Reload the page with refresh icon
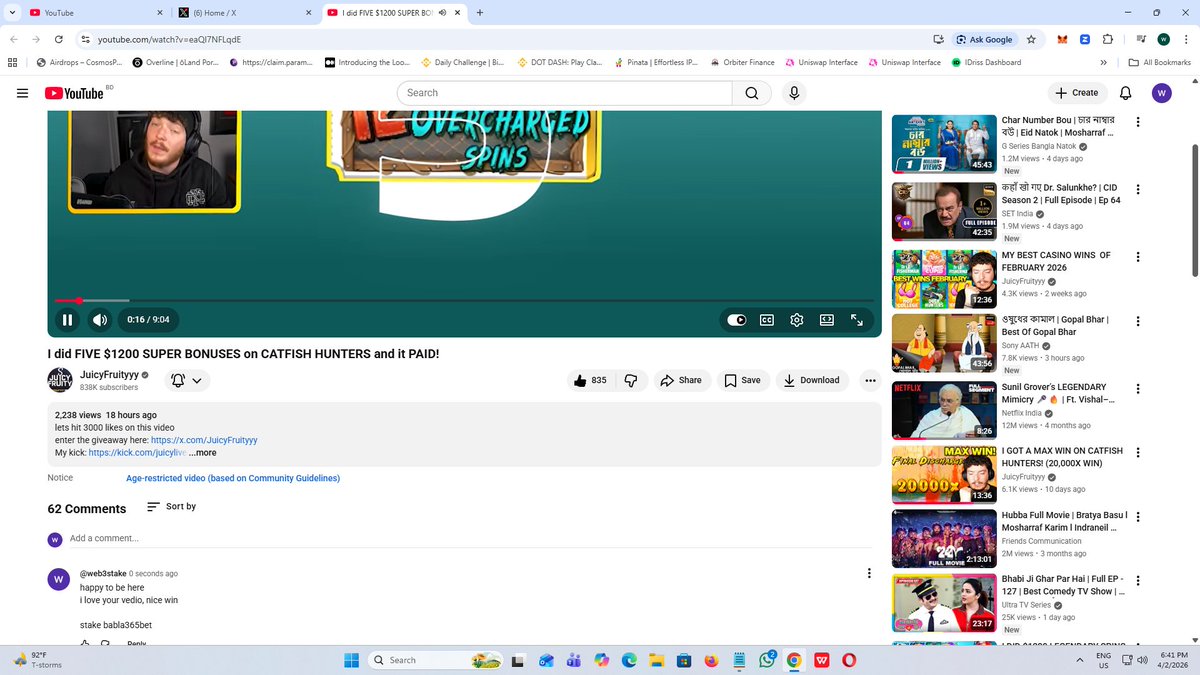1200x675 pixels. click(59, 39)
